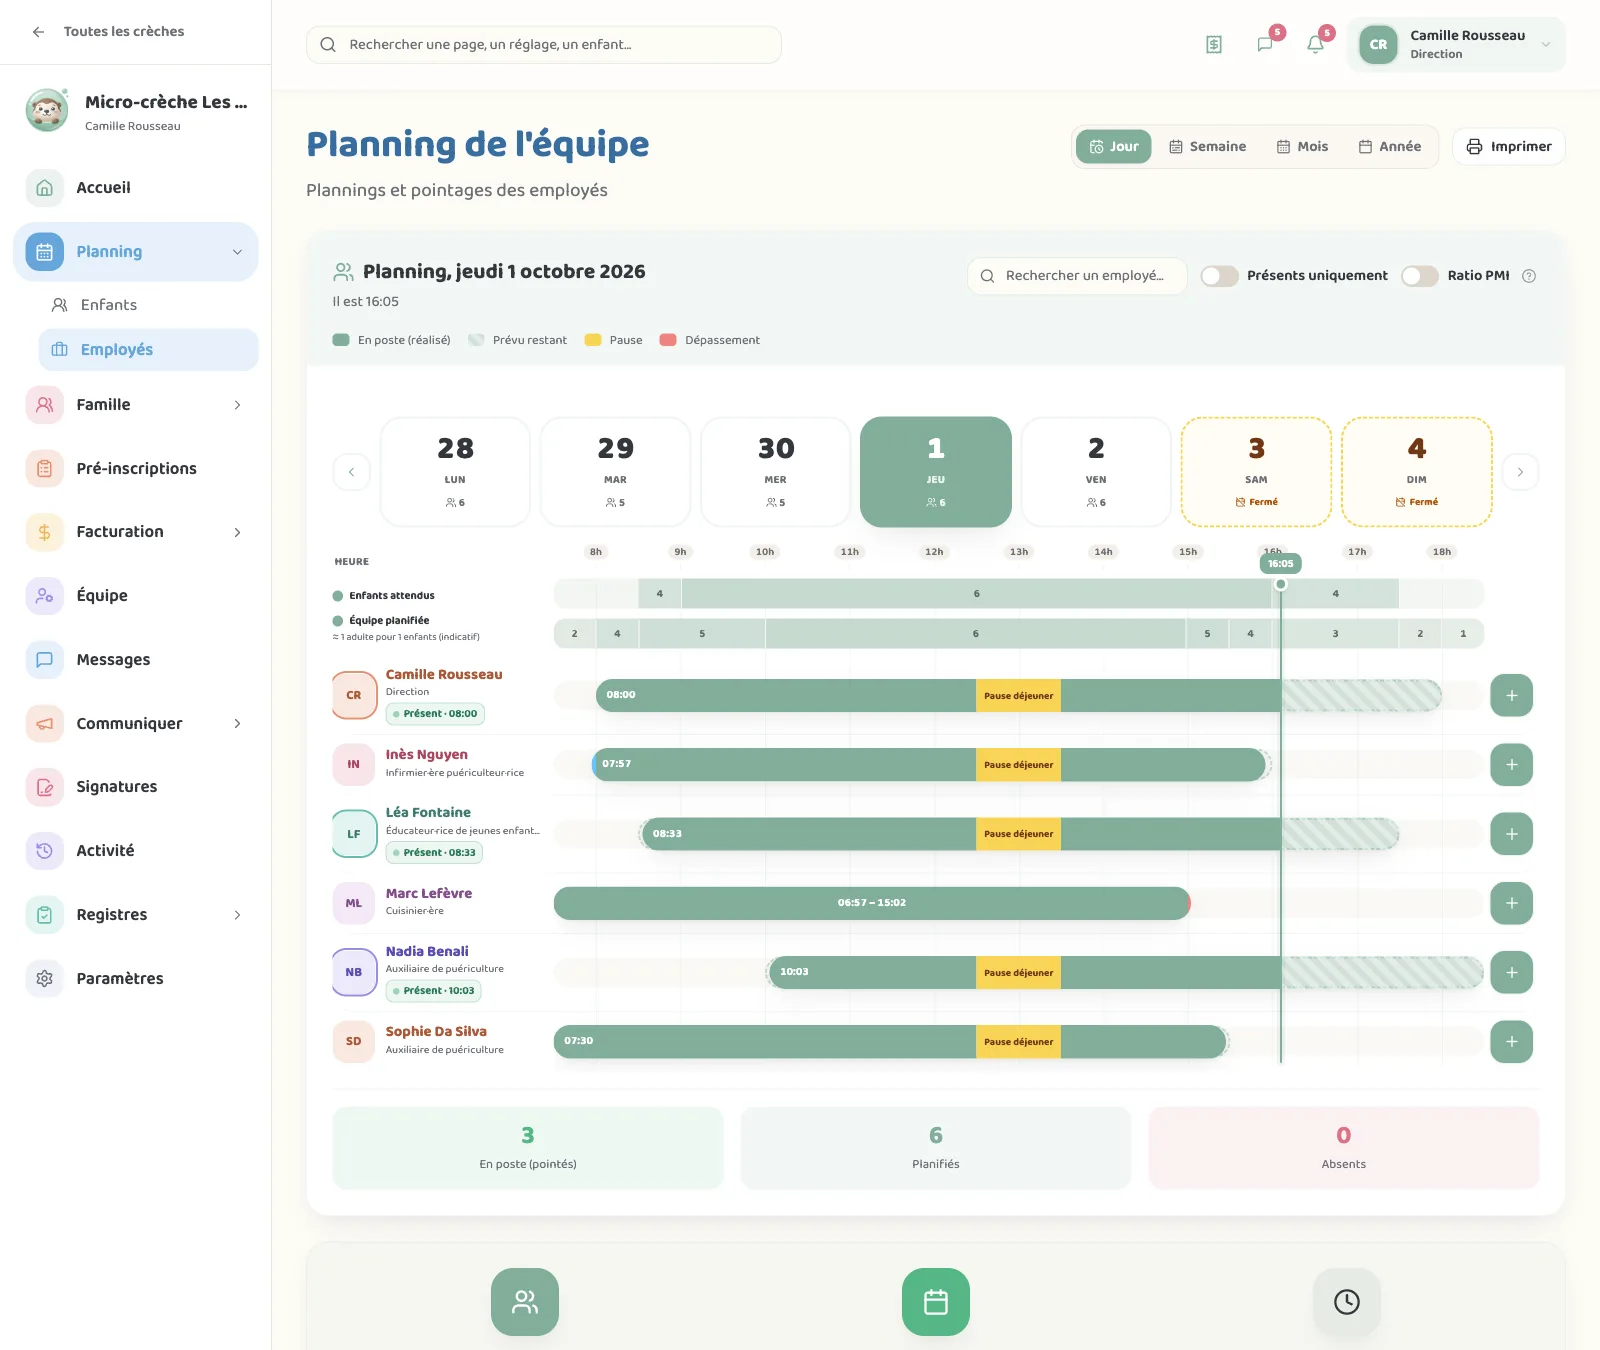Switch to the Jour view
Image resolution: width=1600 pixels, height=1350 pixels.
click(x=1114, y=146)
